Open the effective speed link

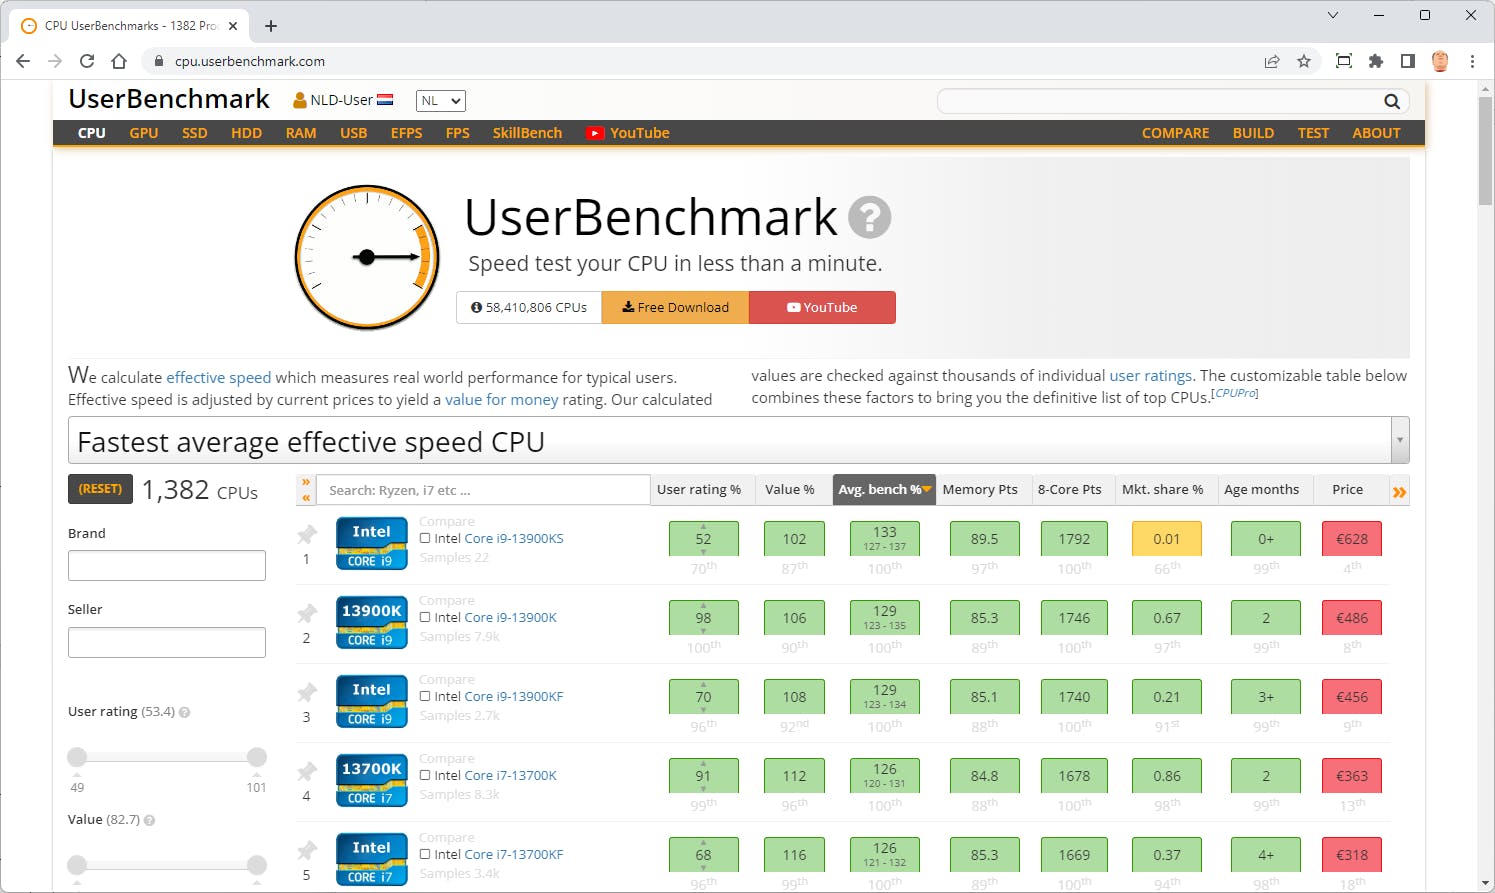218,378
